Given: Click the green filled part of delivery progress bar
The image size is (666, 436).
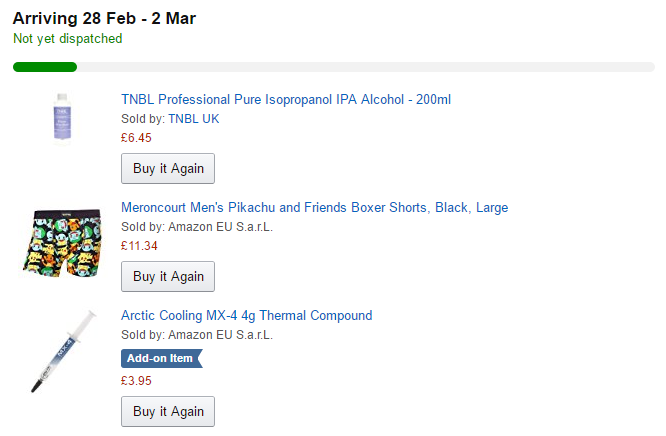Looking at the screenshot, I should coord(45,67).
